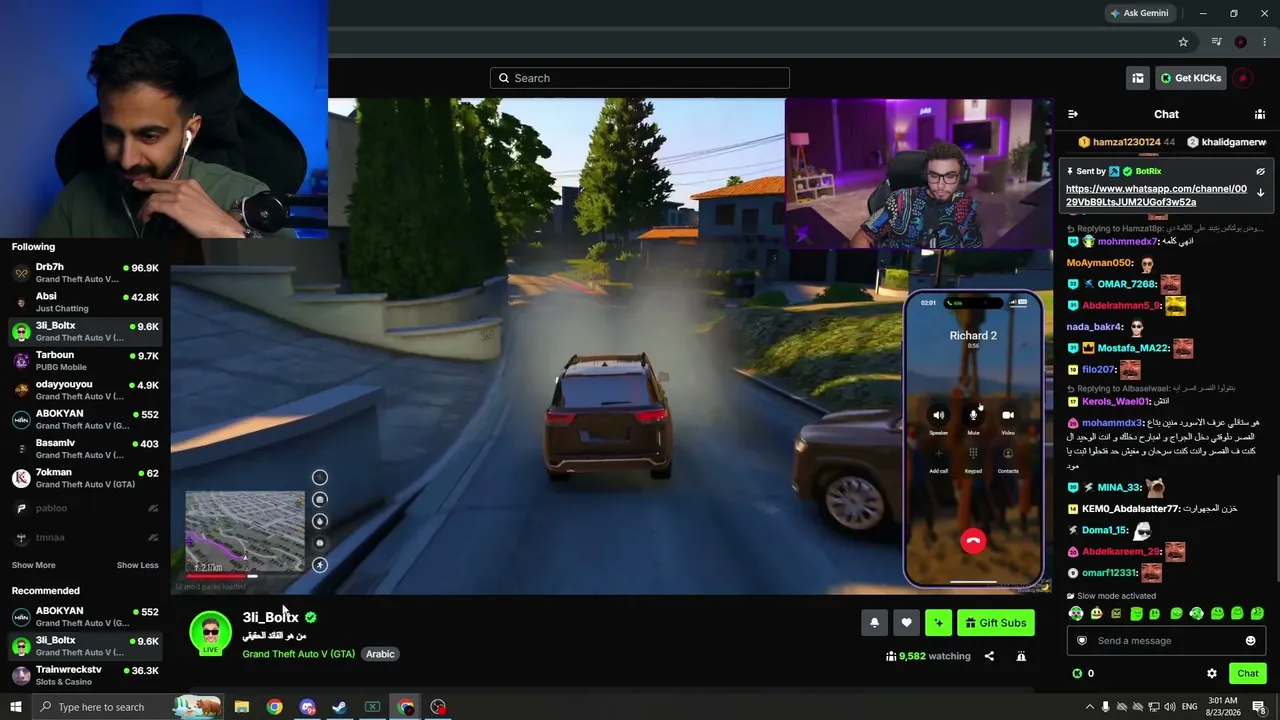Screen dimensions: 1280x720
Task: Collapse following list with Show Less
Action: (137, 565)
